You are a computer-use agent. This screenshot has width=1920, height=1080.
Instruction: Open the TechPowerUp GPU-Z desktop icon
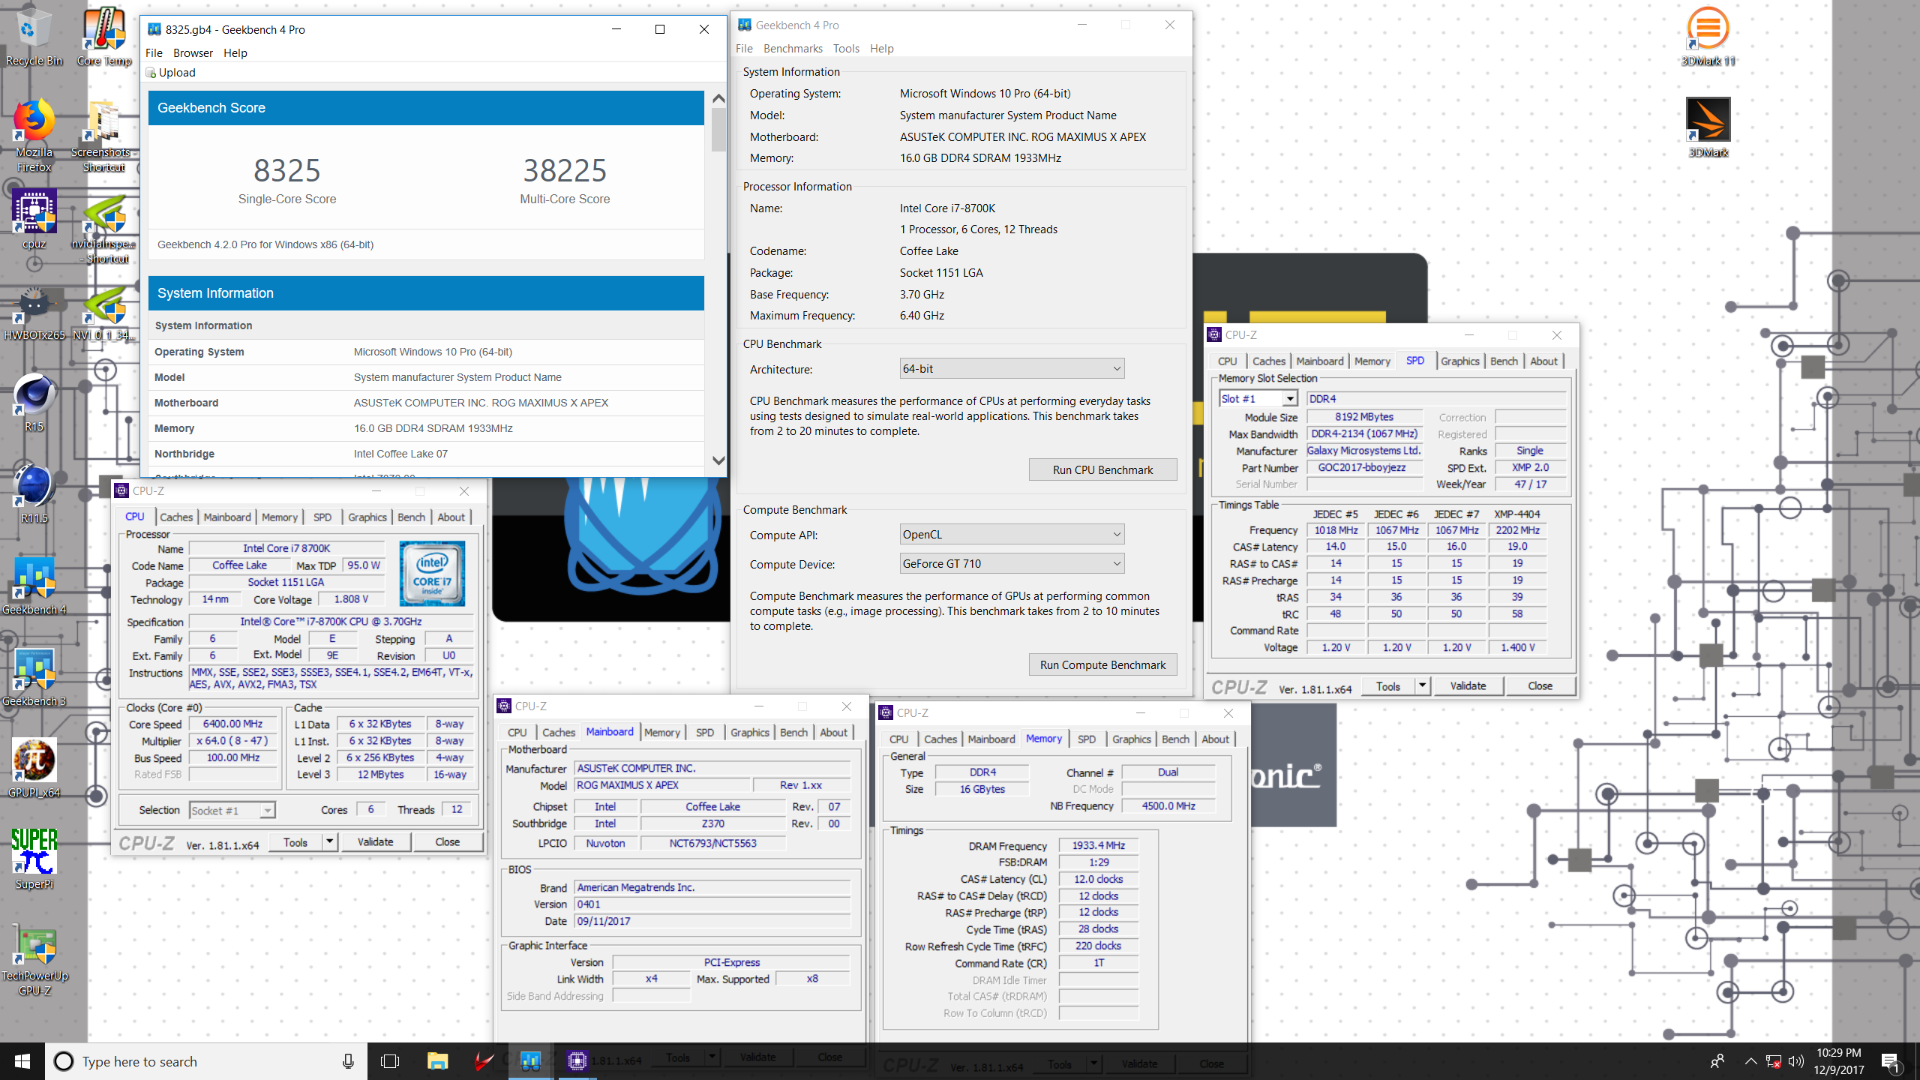33,960
